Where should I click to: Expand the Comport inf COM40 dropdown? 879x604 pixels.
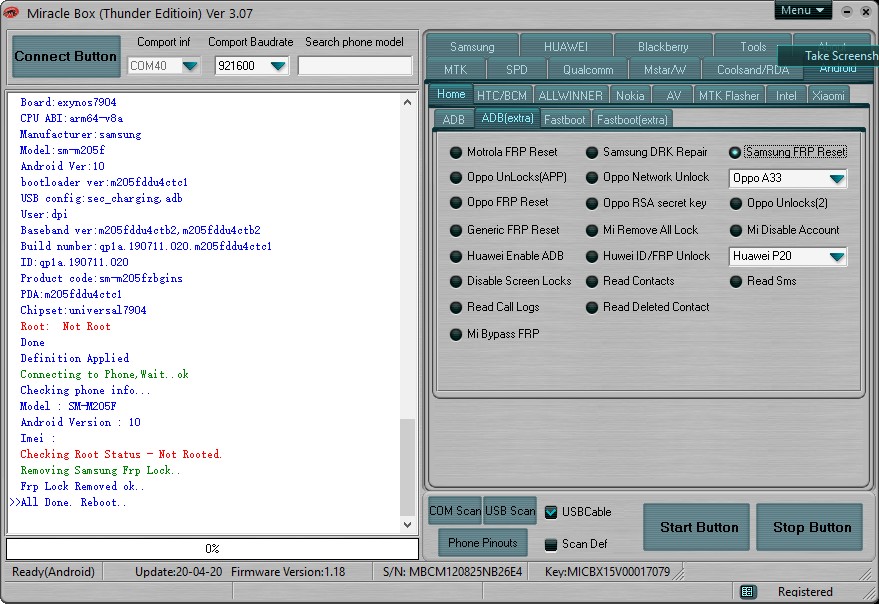[190, 66]
